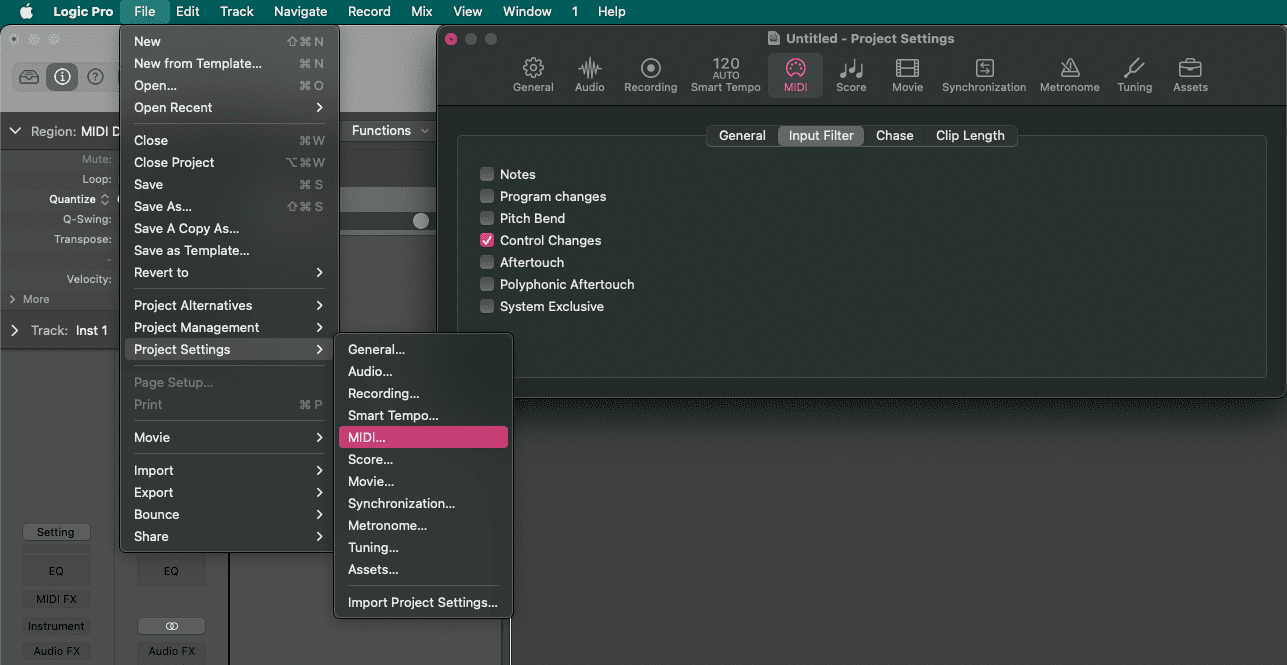Viewport: 1287px width, 665px height.
Task: Enable Program changes filter checkbox
Action: coord(487,196)
